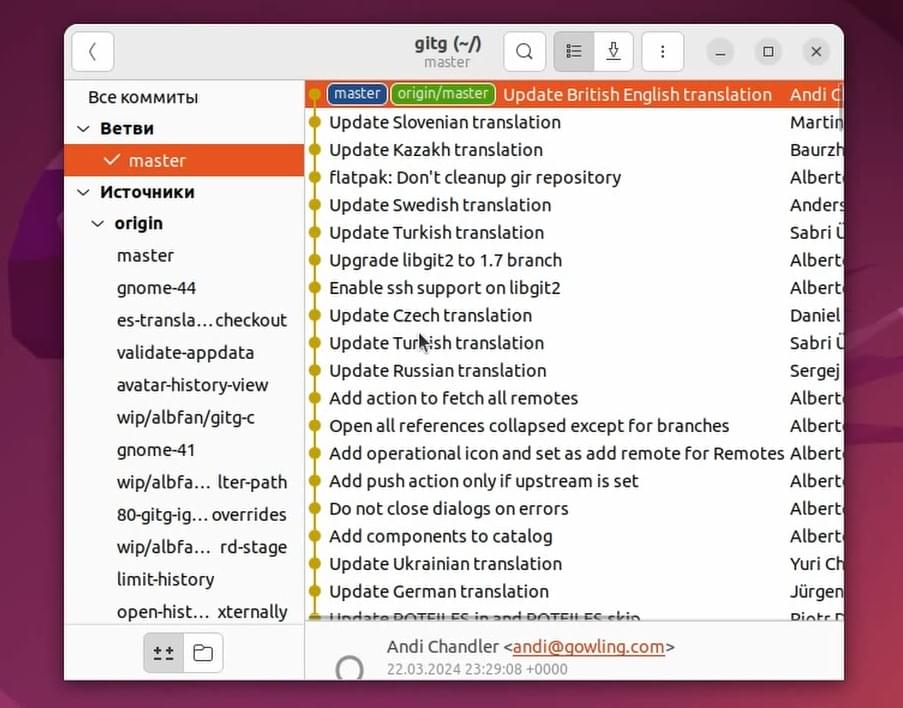Image resolution: width=903 pixels, height=708 pixels.
Task: Select Add action to fetch all remotes
Action: pos(574,398)
